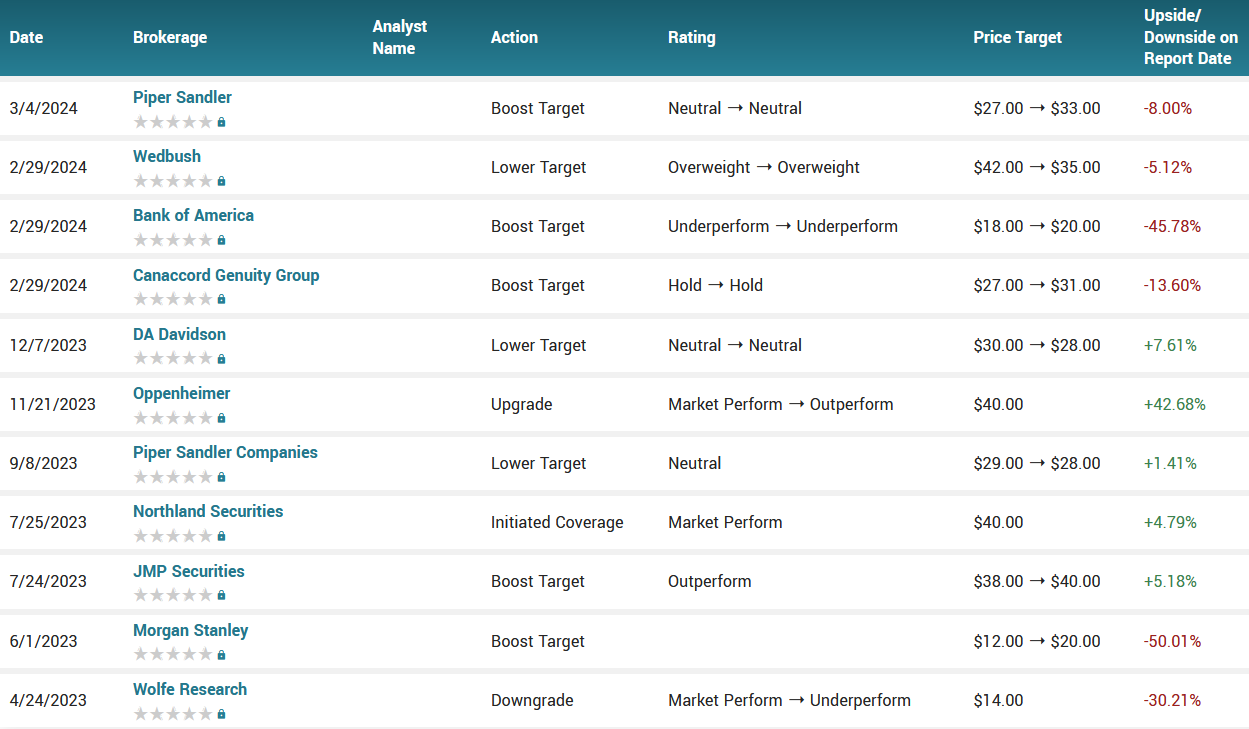Click the Upgrade action cell
1249x729 pixels.
coord(522,404)
